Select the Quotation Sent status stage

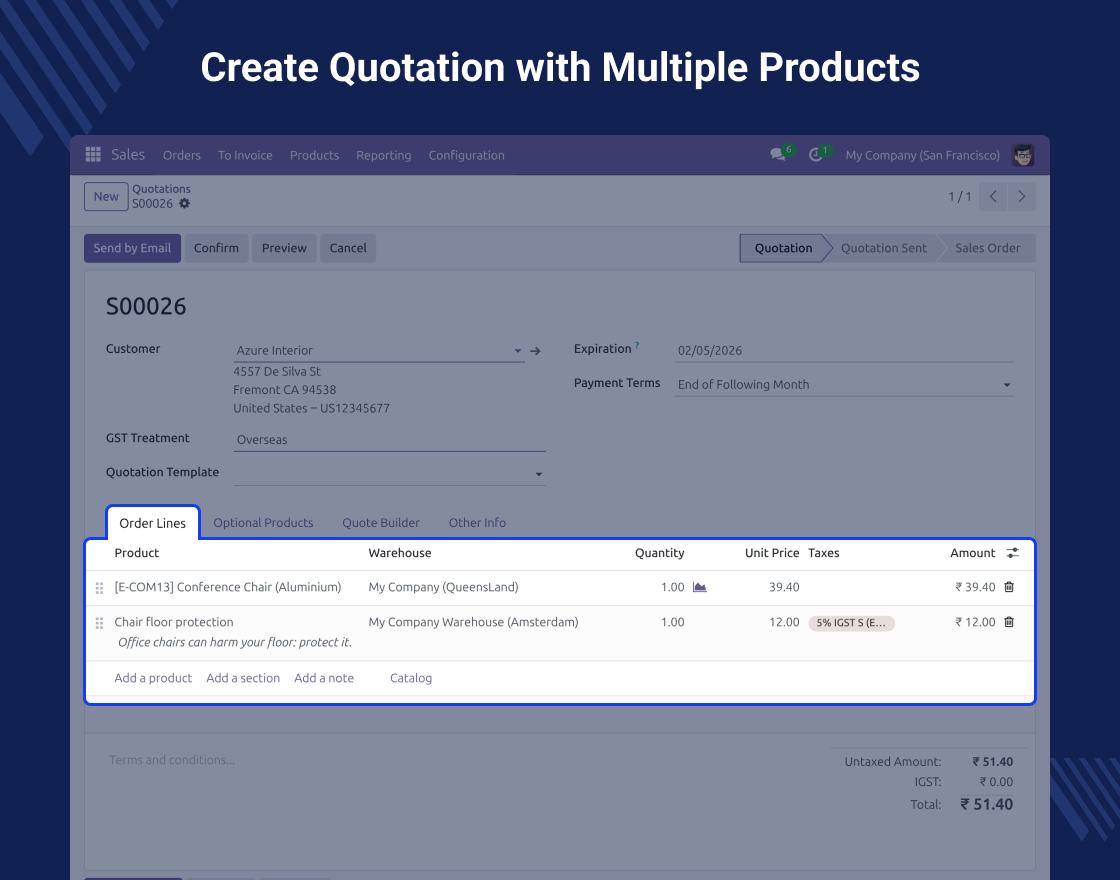pyautogui.click(x=884, y=248)
